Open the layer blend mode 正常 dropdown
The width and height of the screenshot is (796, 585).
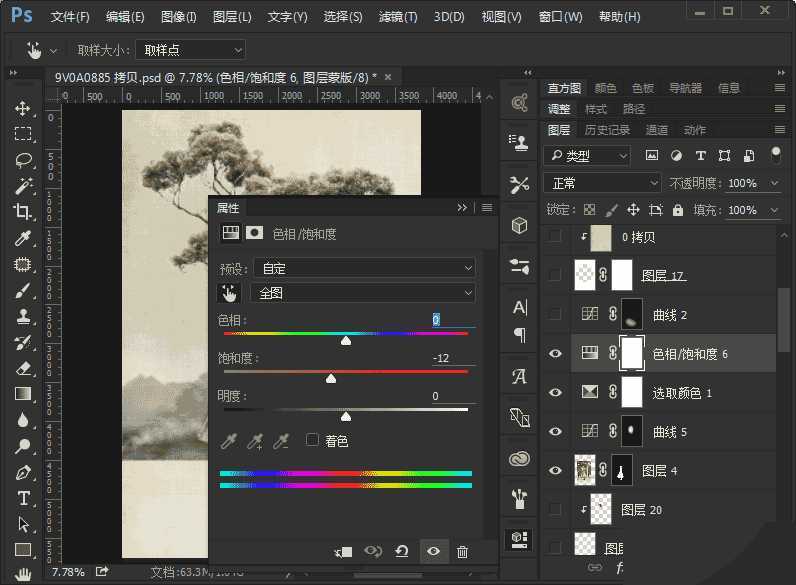601,183
